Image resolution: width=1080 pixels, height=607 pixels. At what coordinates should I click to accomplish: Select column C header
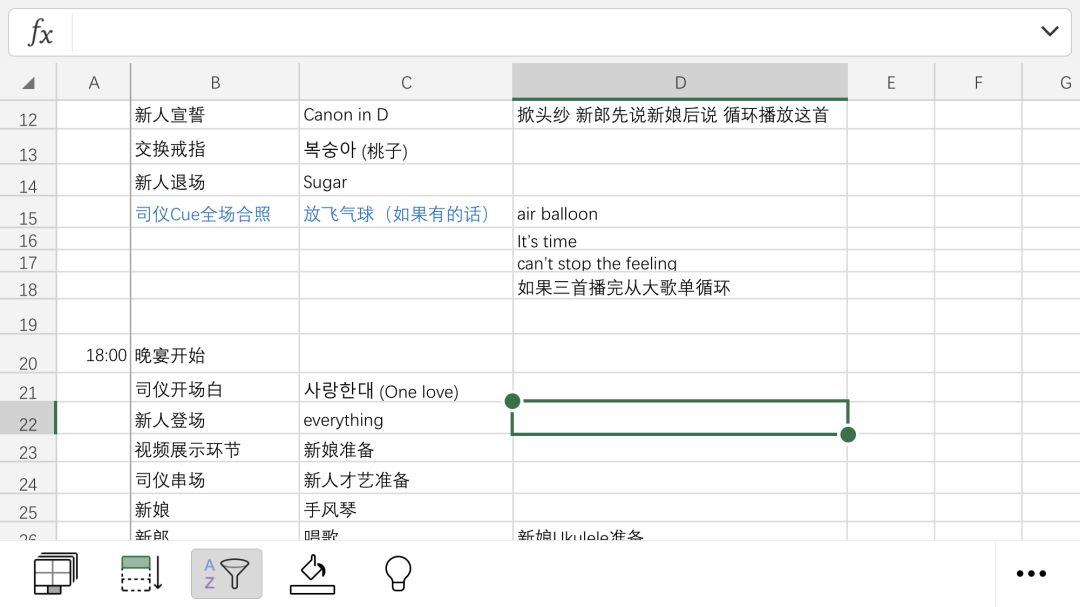[406, 83]
